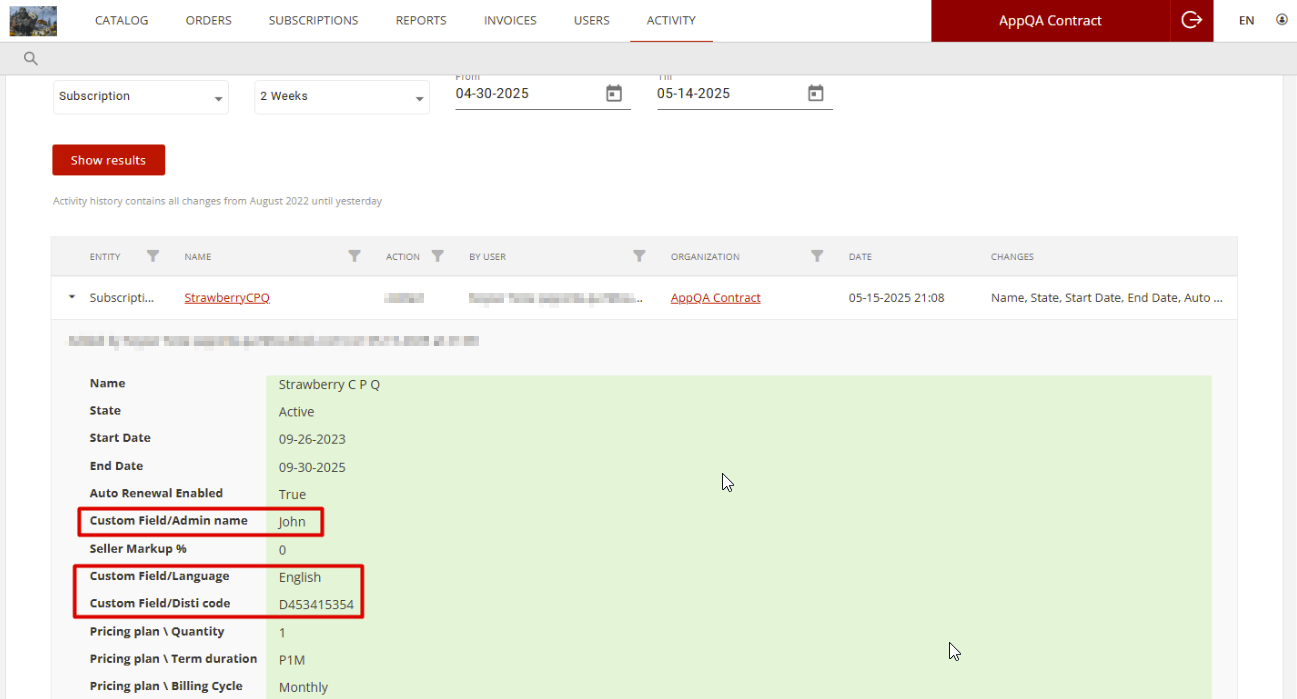
Task: Click the Subscripti... entity cell
Action: pyautogui.click(x=122, y=298)
